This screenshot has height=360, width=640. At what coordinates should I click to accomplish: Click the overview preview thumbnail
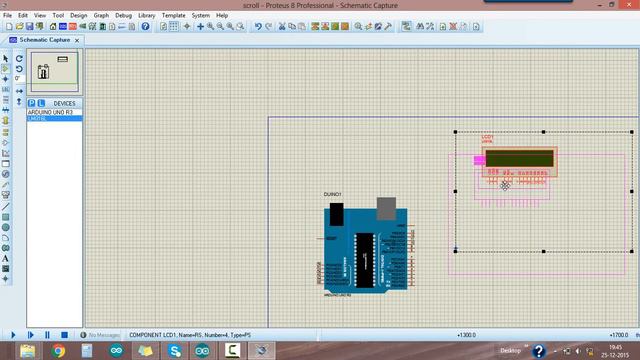[x=54, y=72]
